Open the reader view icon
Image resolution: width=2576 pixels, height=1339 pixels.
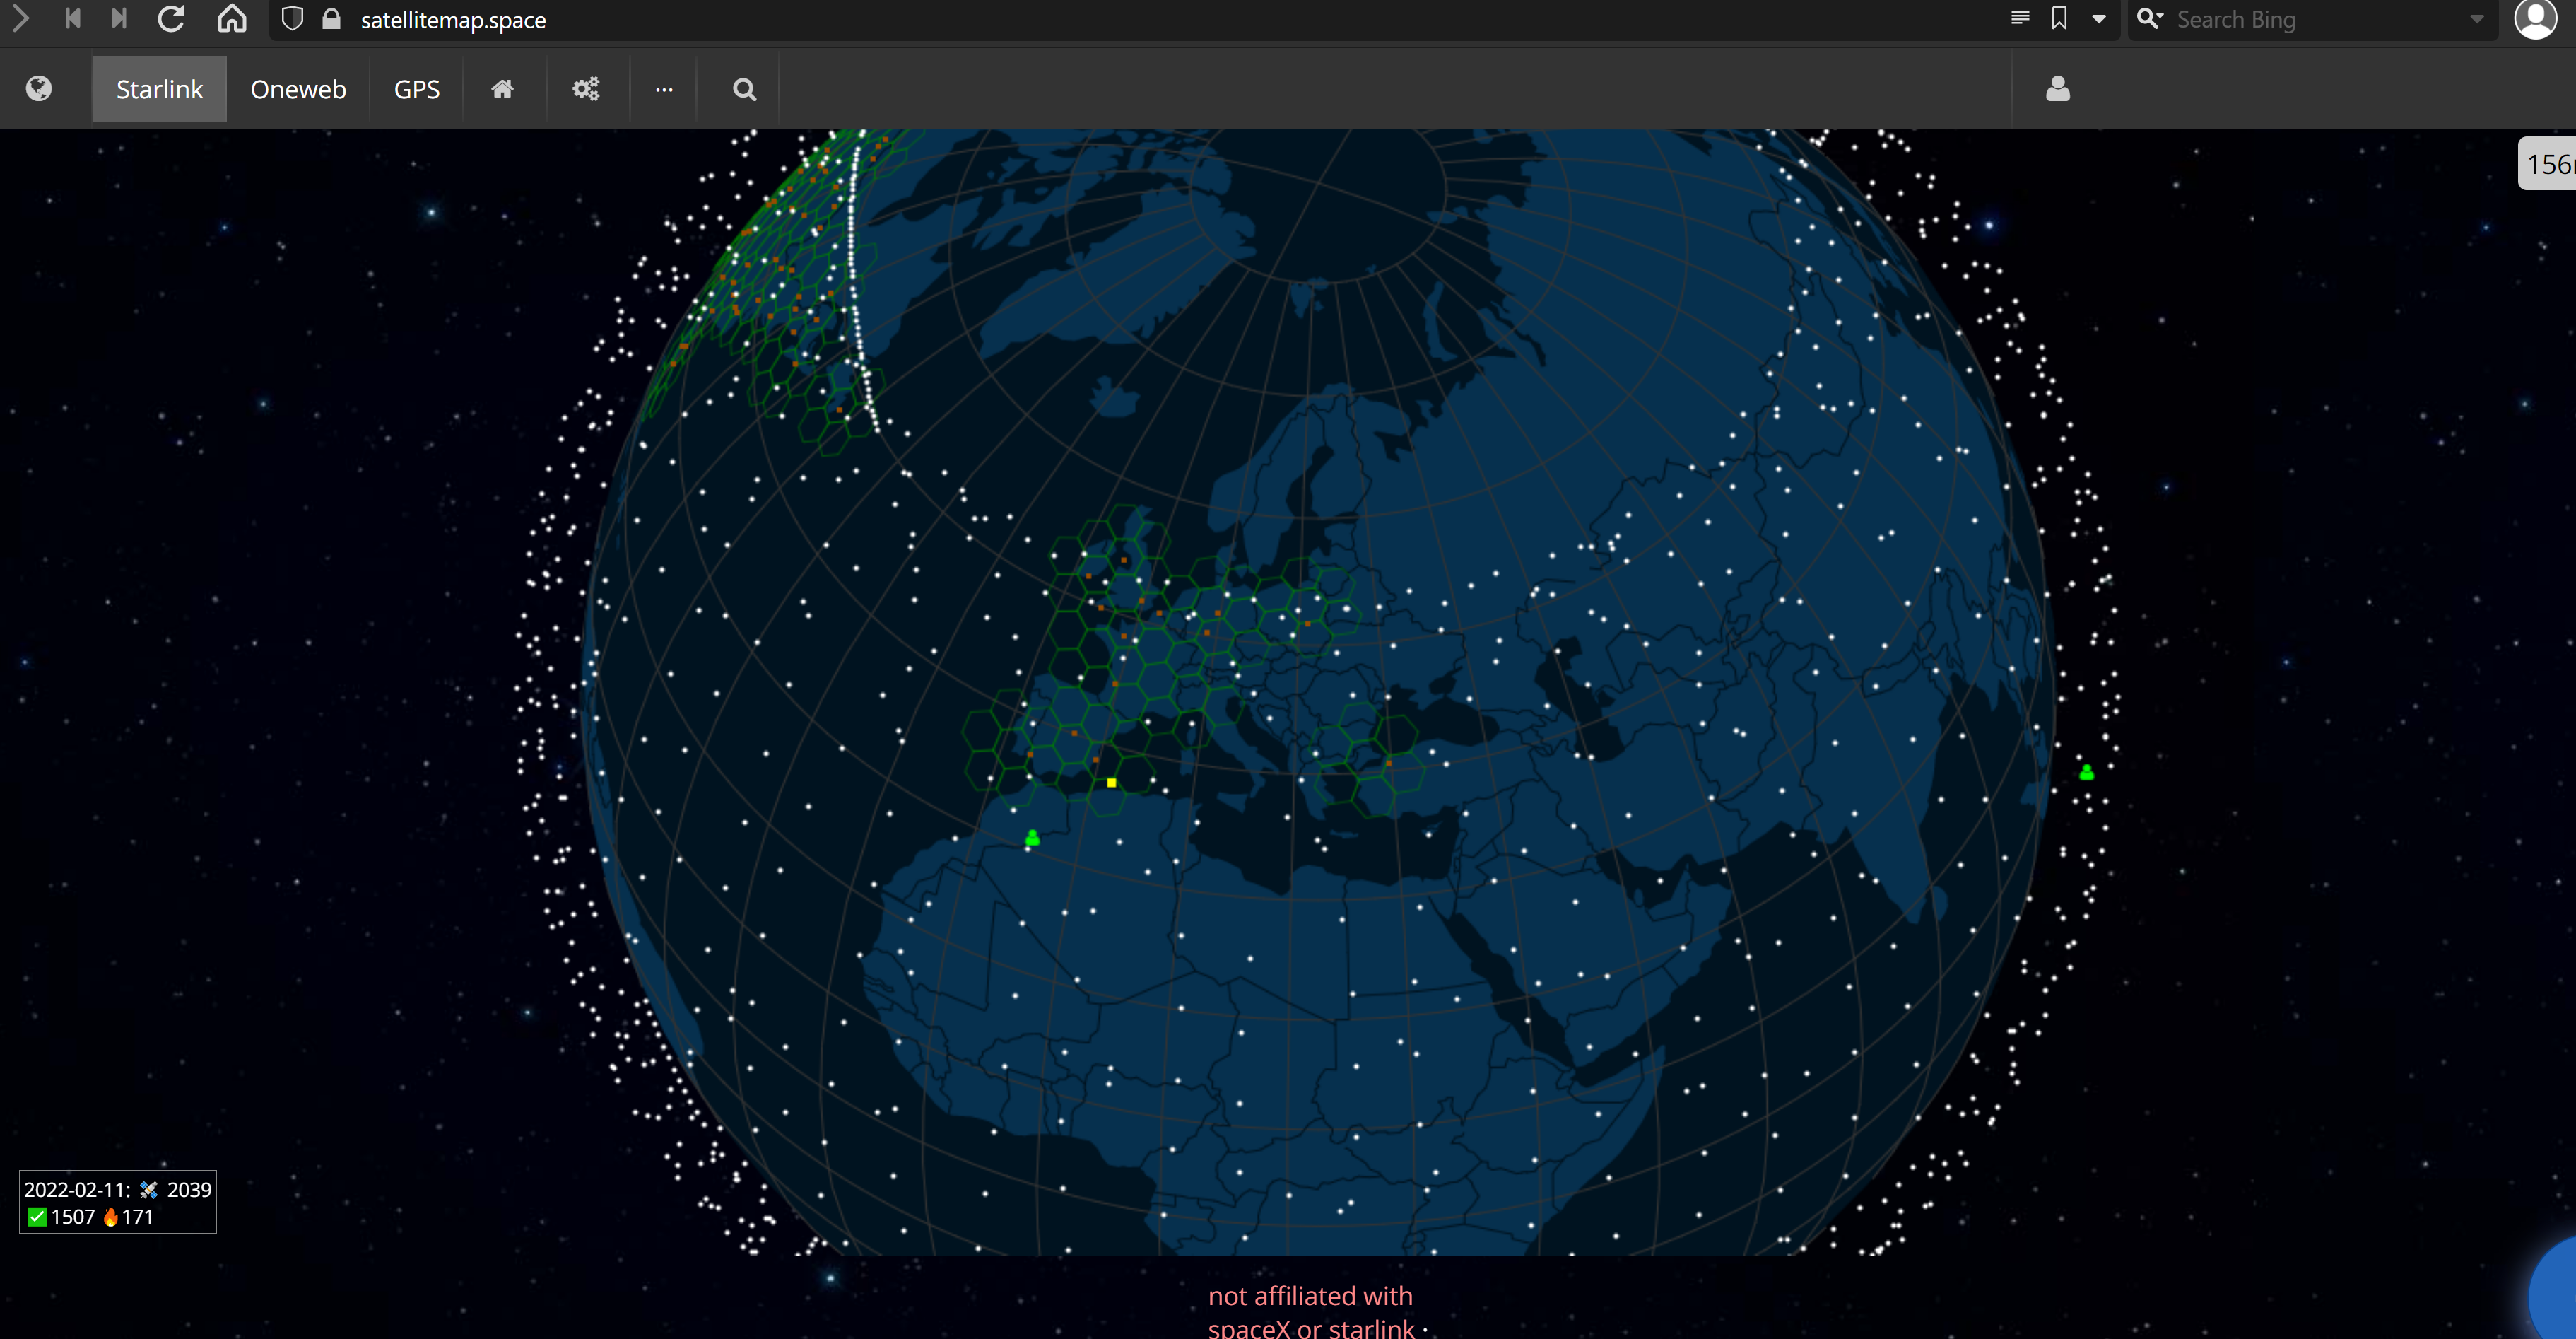click(2020, 18)
